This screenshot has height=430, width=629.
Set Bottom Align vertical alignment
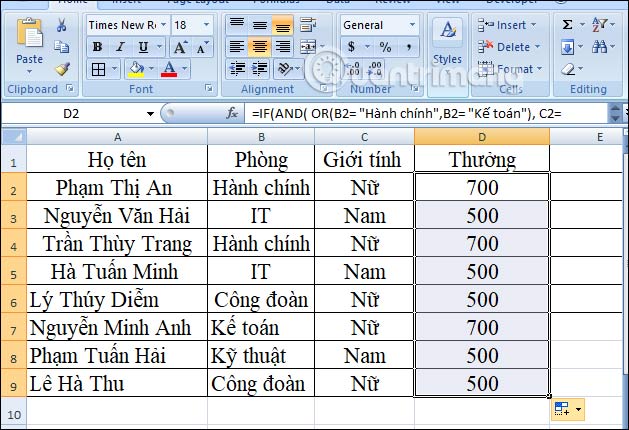click(282, 25)
